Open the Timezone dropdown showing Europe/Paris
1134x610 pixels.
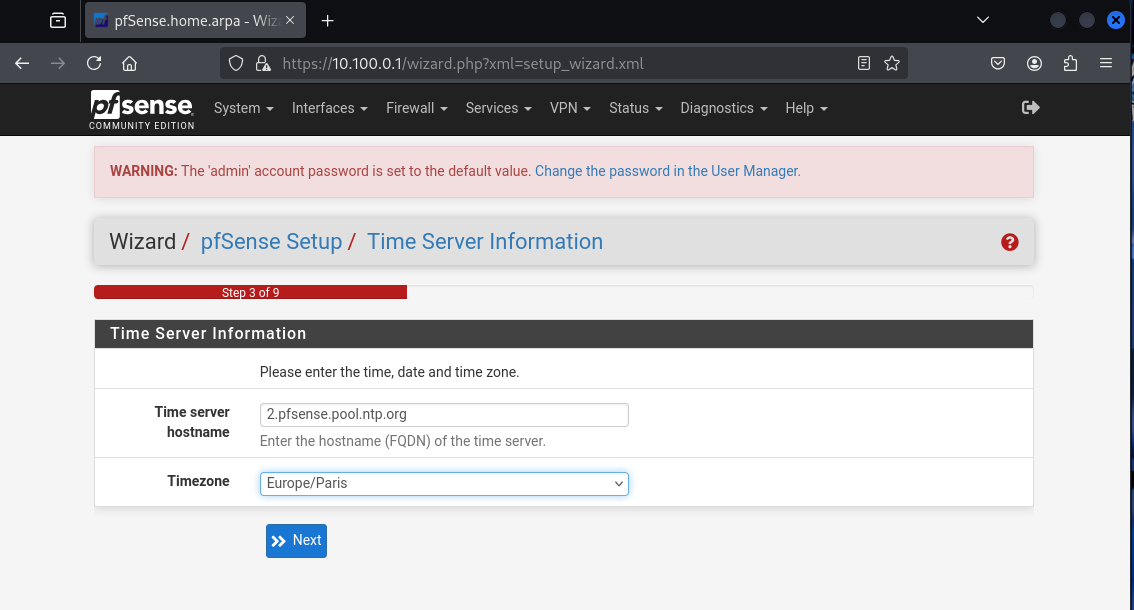pos(444,484)
